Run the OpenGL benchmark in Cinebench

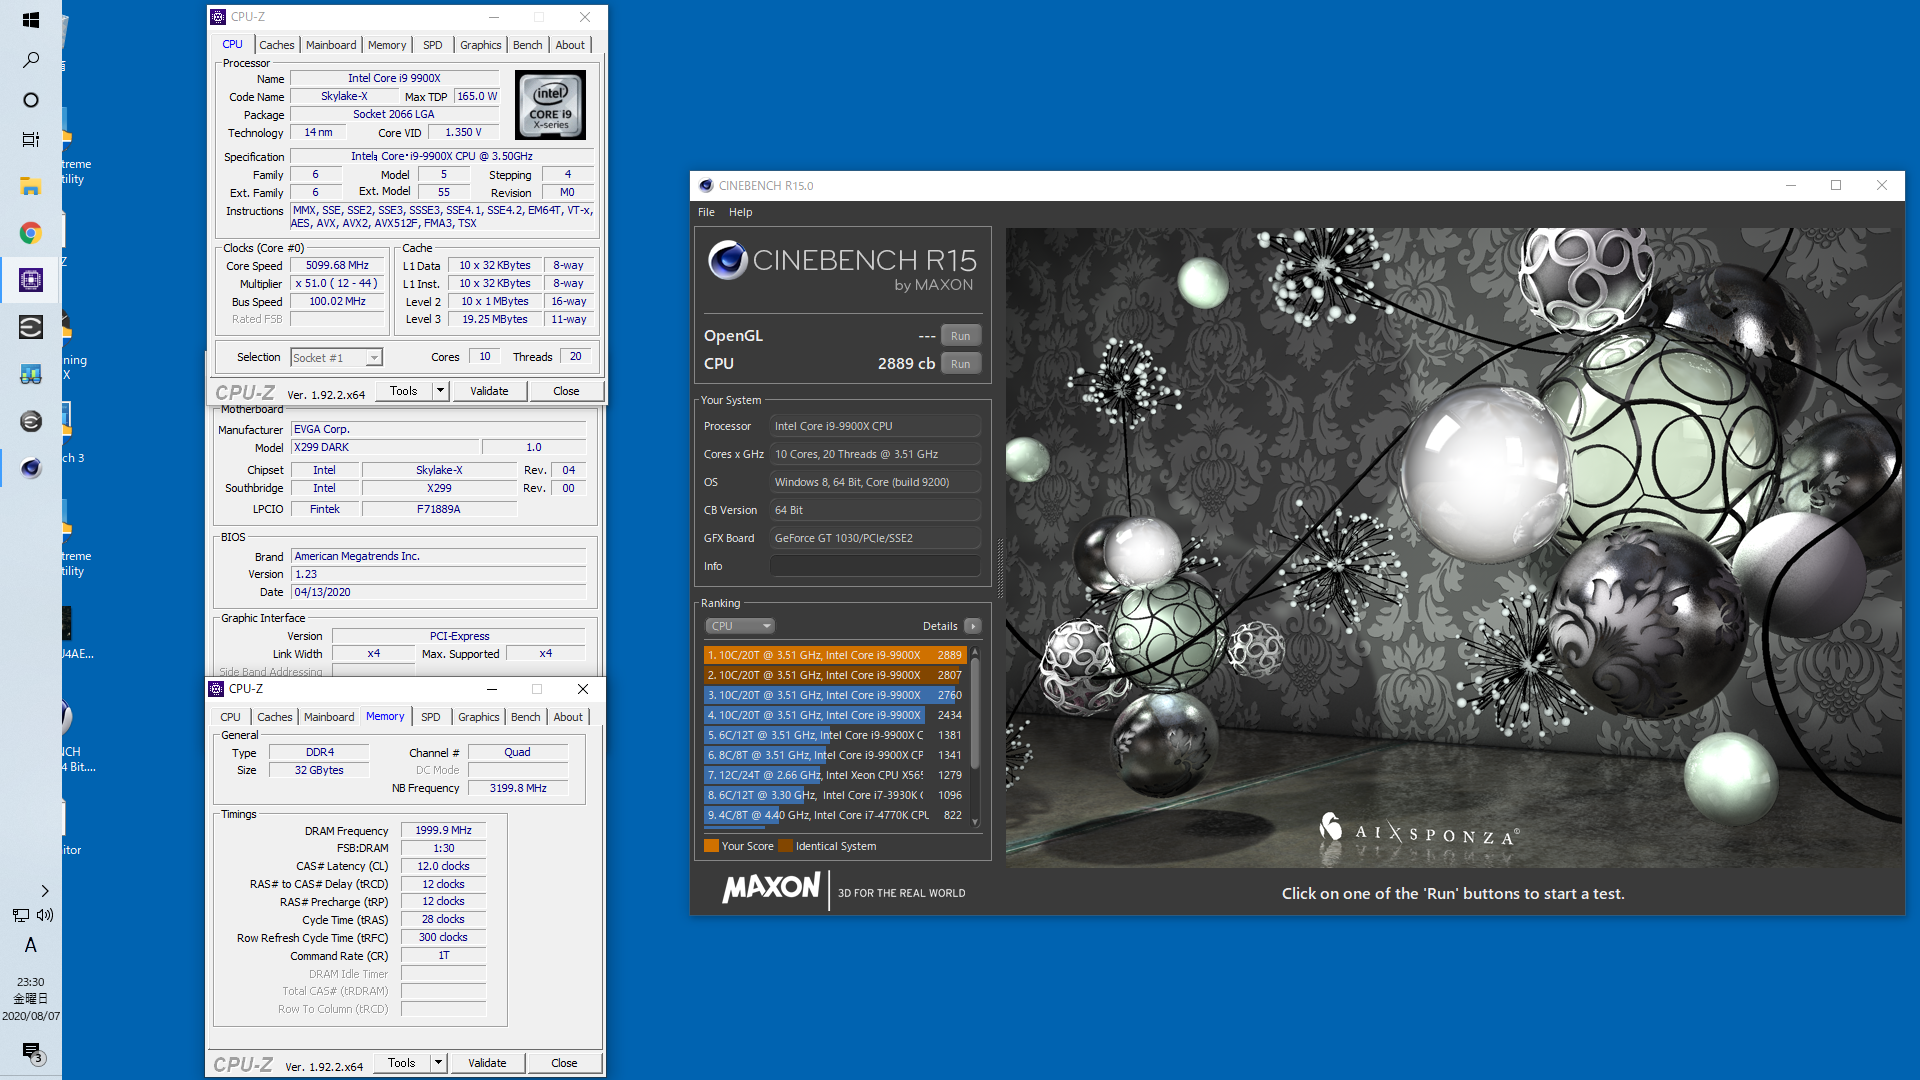point(961,336)
